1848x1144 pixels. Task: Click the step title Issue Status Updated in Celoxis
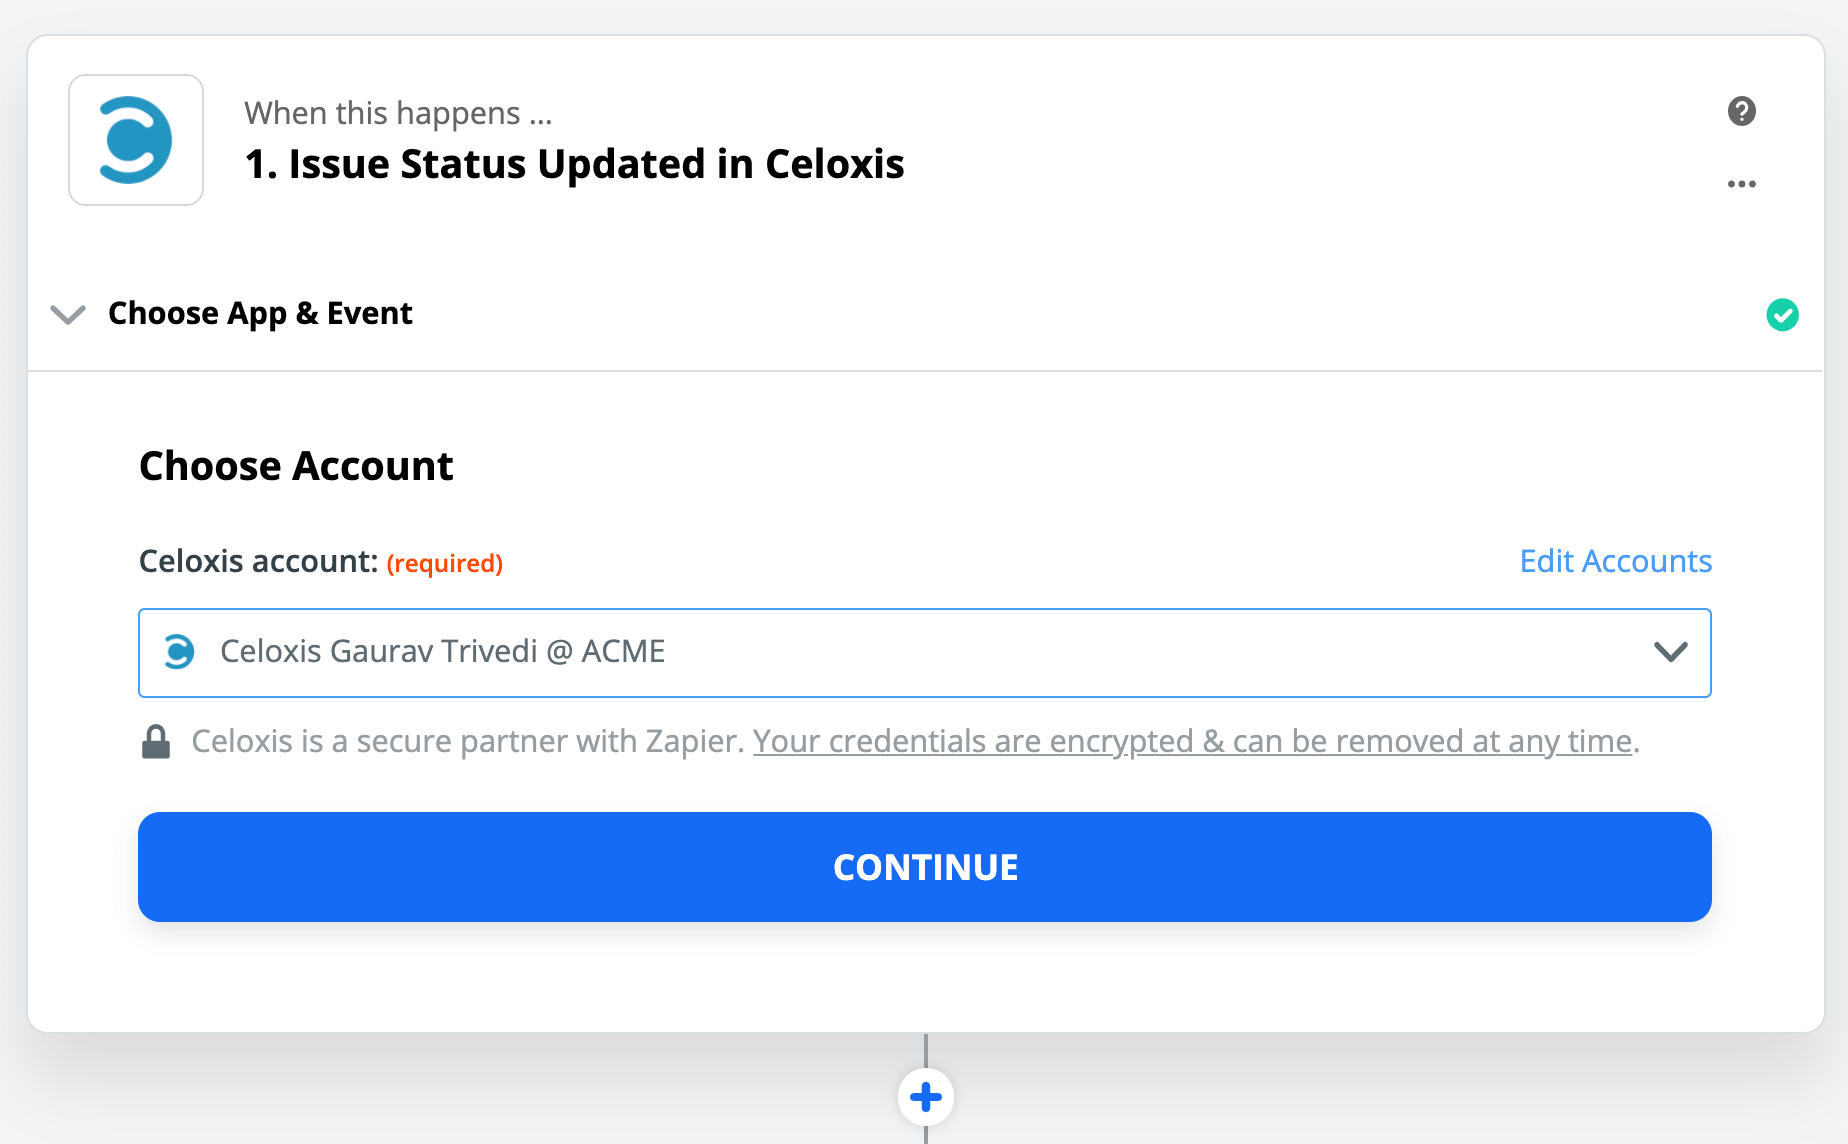(574, 164)
